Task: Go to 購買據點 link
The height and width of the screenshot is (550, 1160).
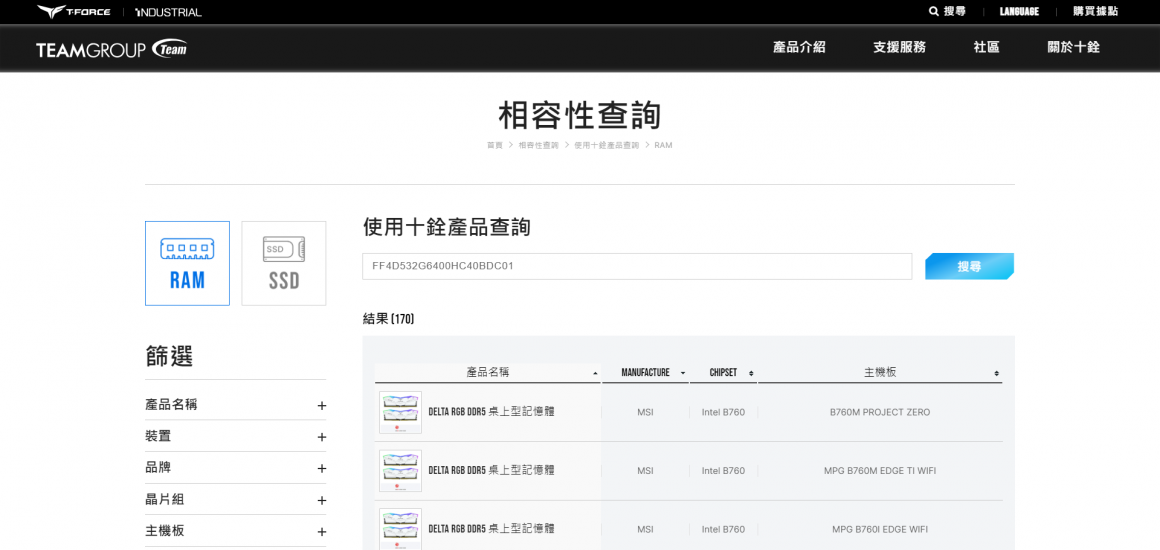Action: tap(1095, 11)
